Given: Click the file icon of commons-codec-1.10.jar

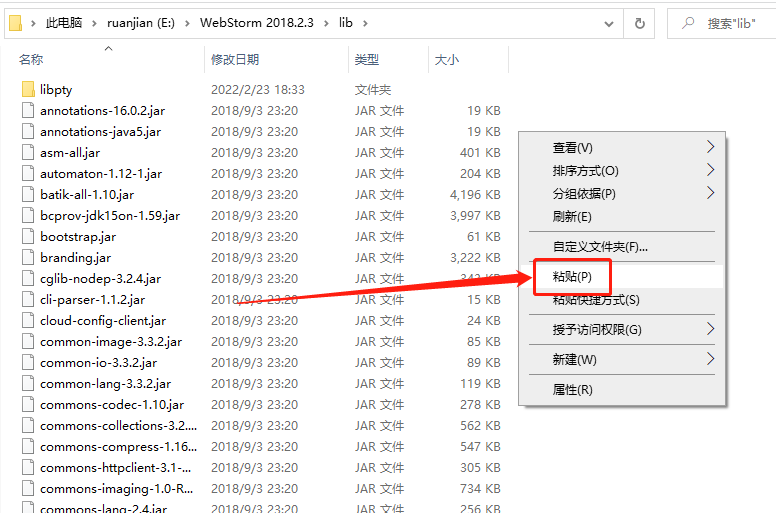Looking at the screenshot, I should click(x=28, y=405).
